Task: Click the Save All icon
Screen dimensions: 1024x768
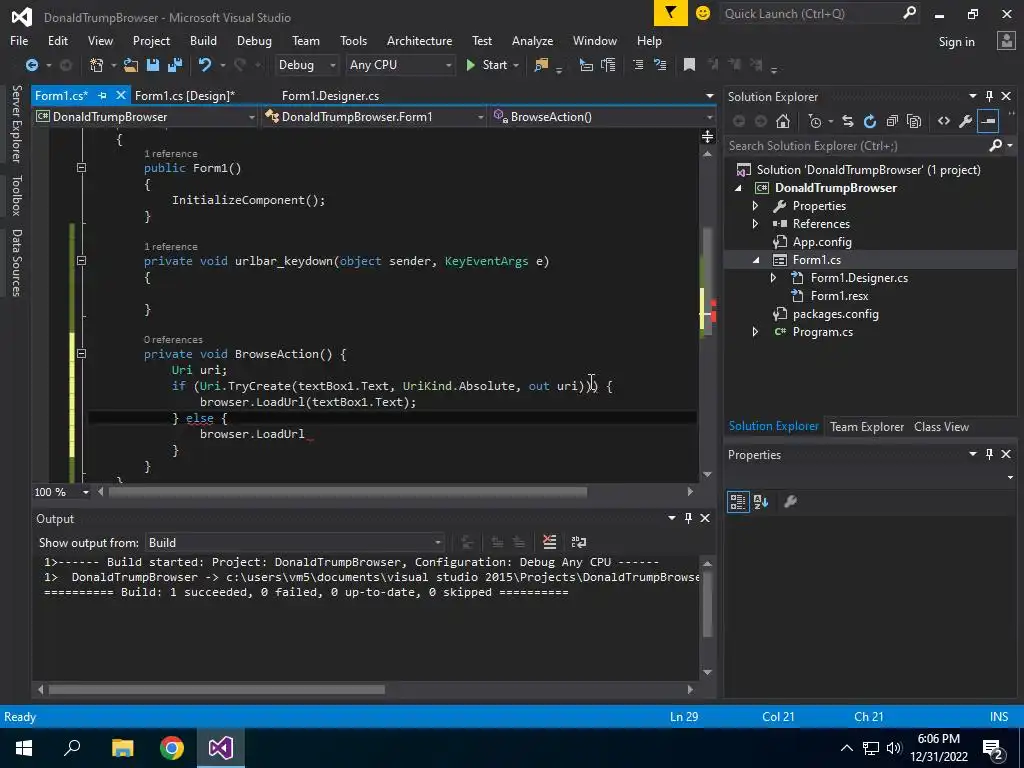Action: [x=174, y=65]
